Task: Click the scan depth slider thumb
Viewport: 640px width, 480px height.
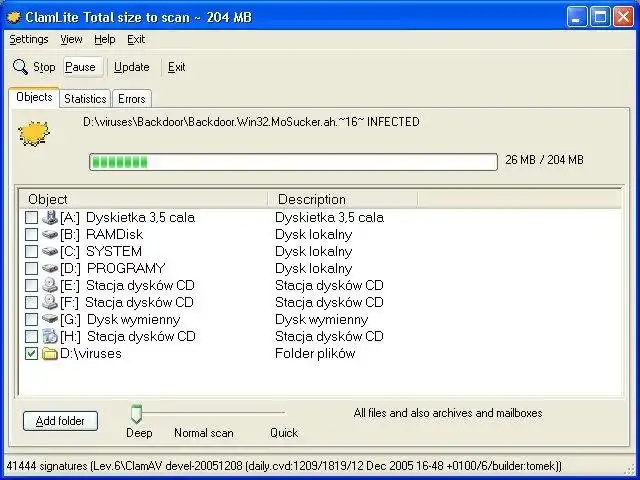Action: coord(136,414)
